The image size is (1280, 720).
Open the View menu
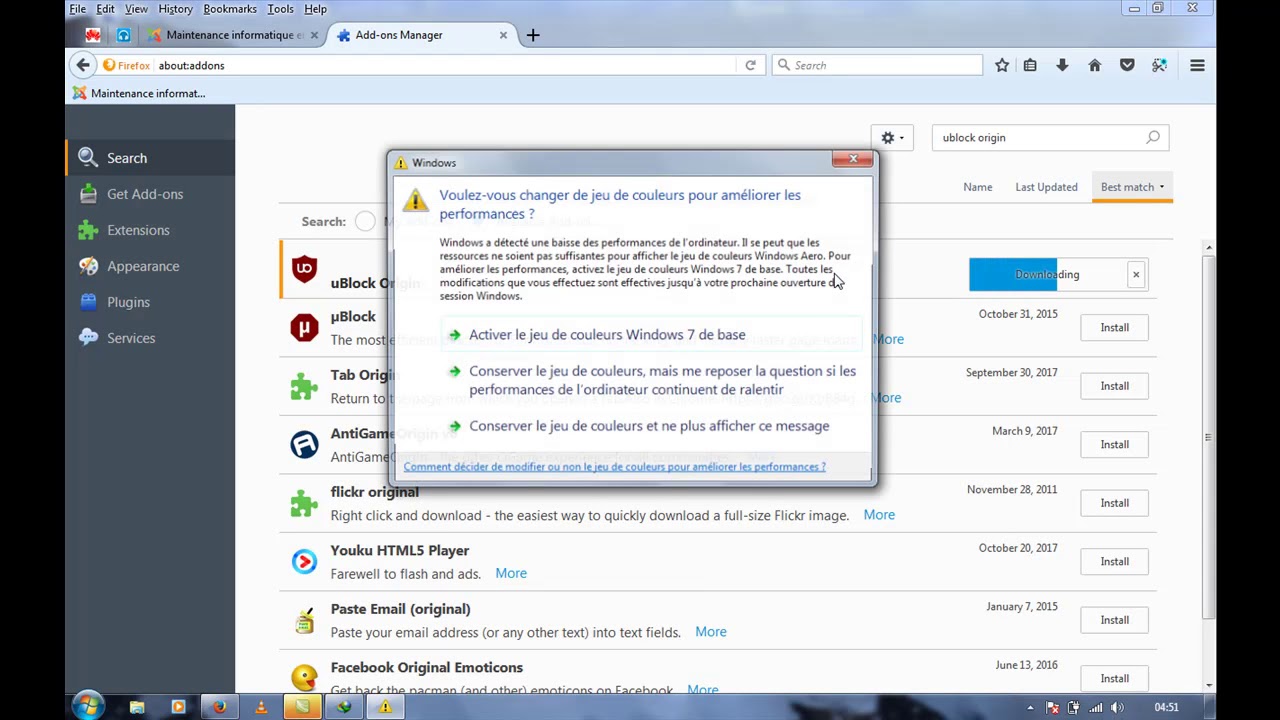coord(136,9)
